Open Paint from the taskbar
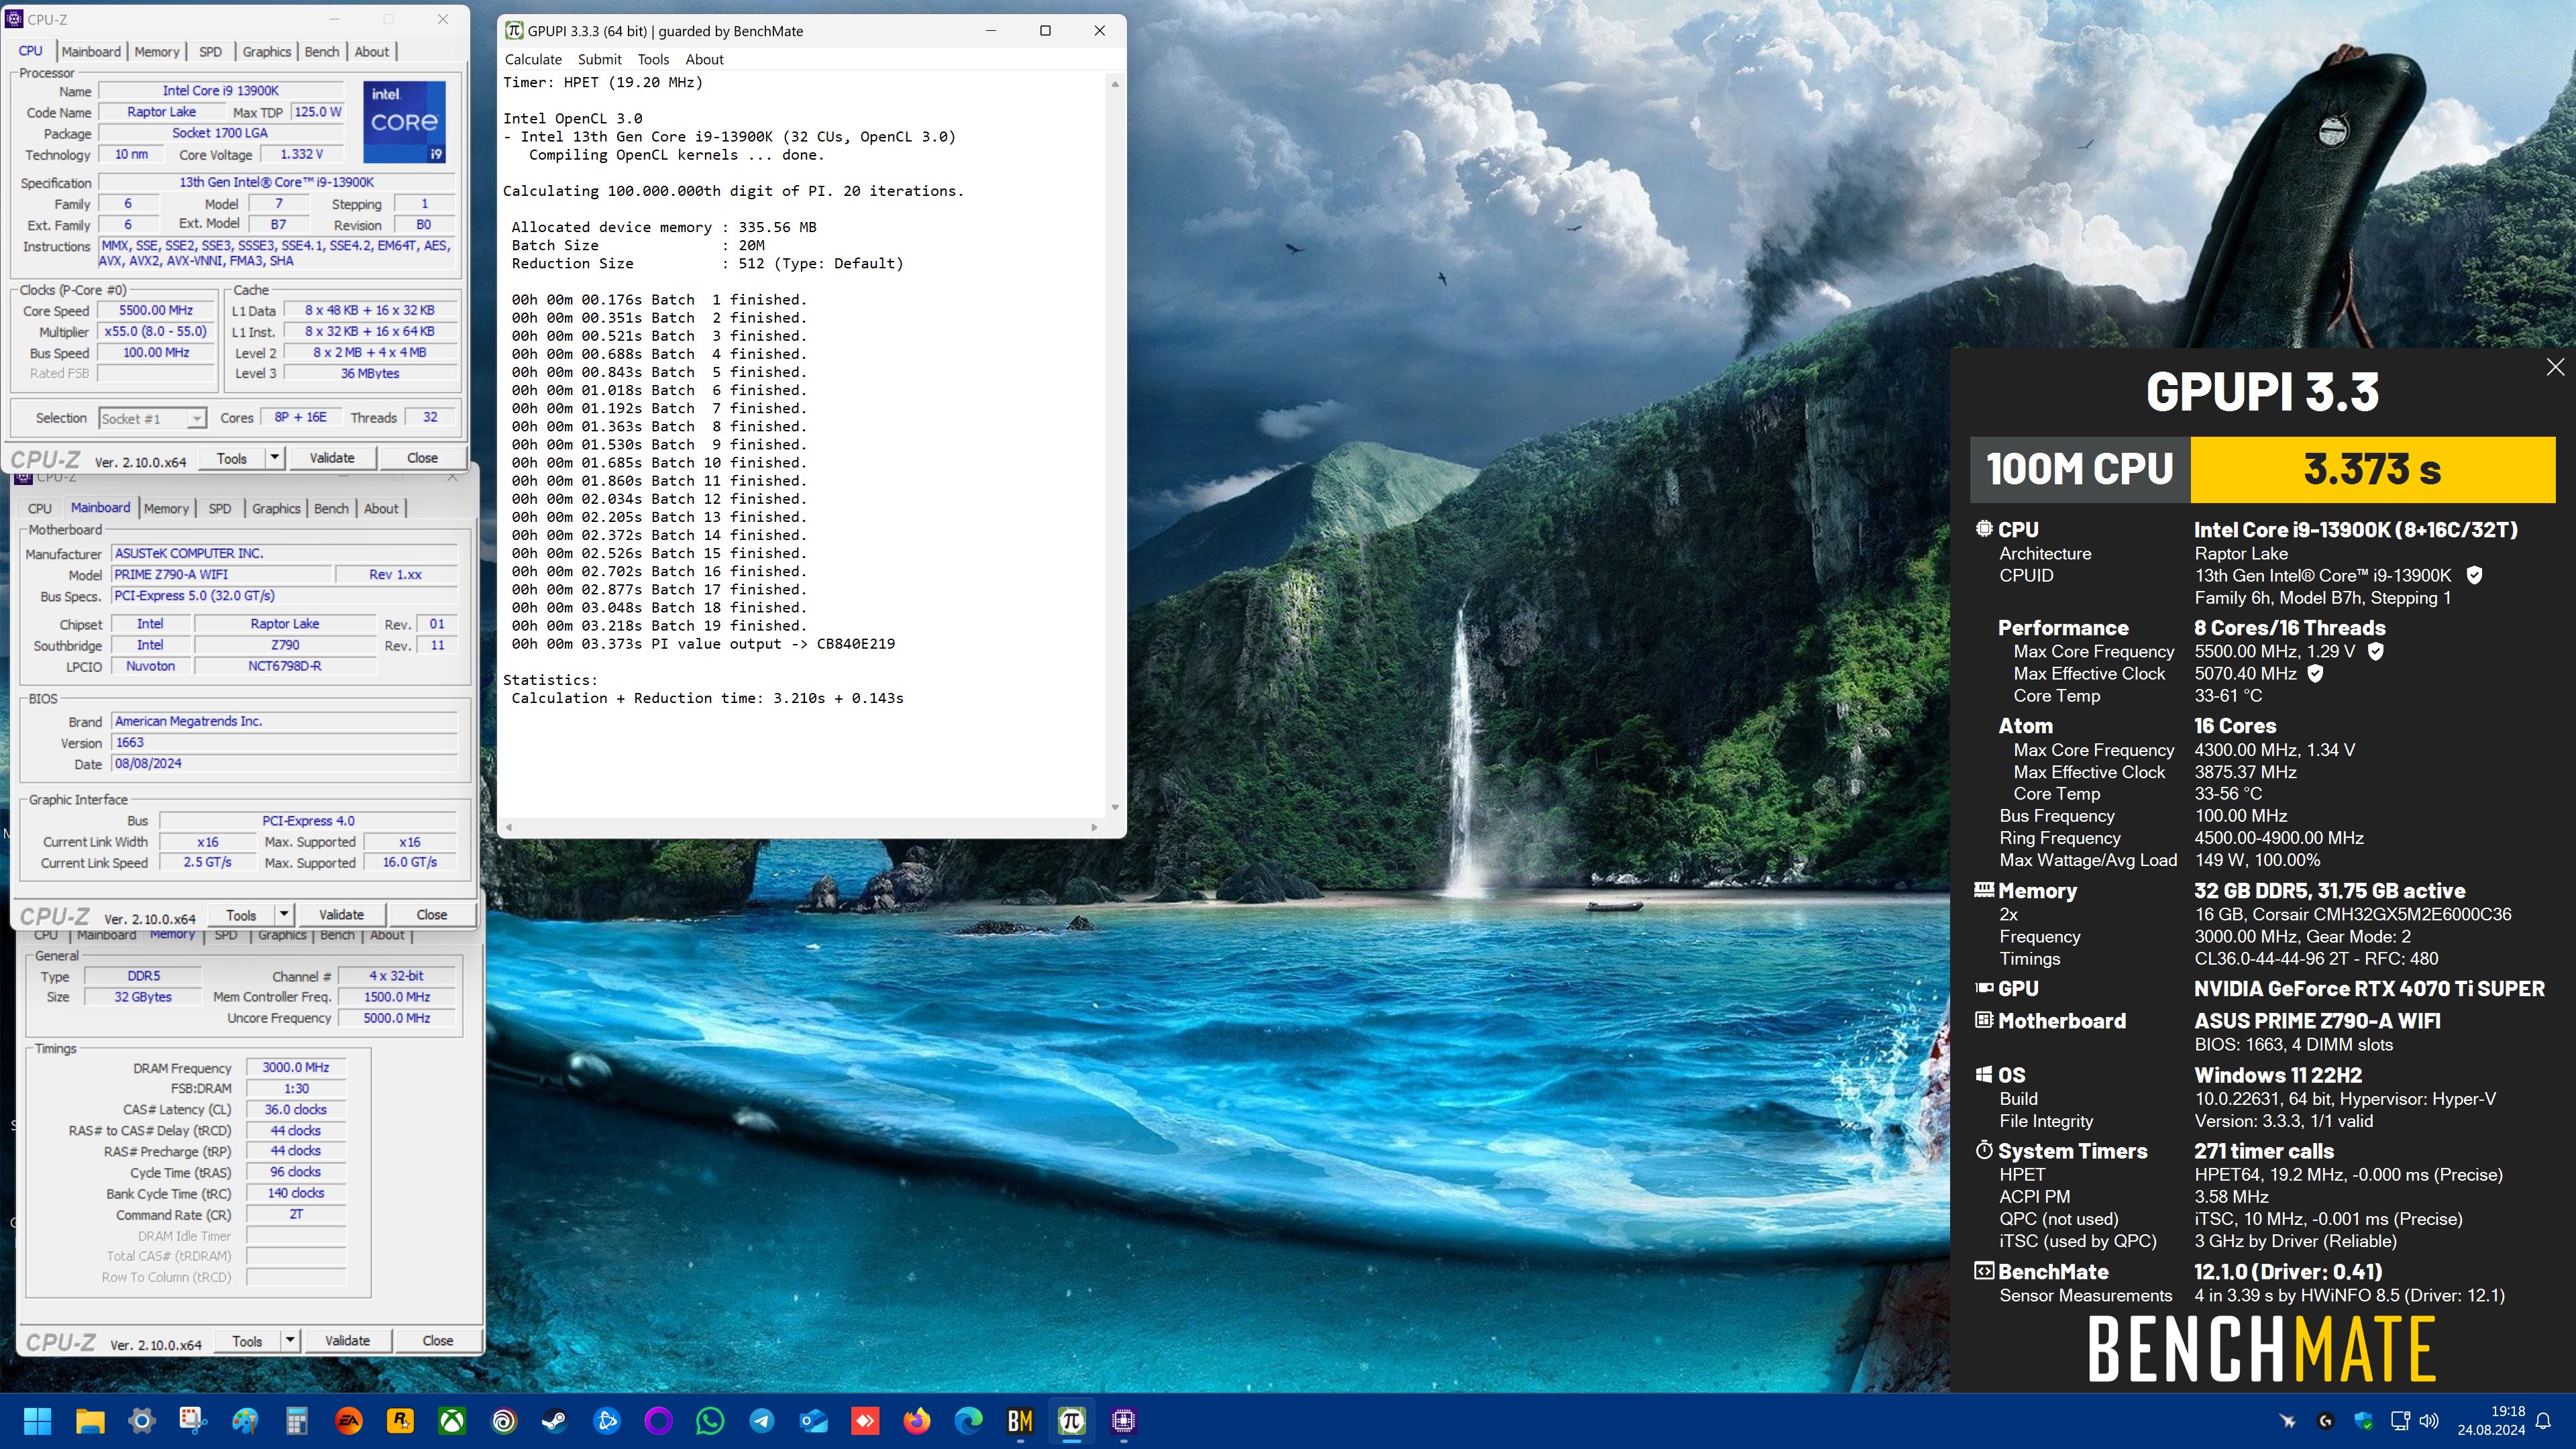 [245, 1420]
